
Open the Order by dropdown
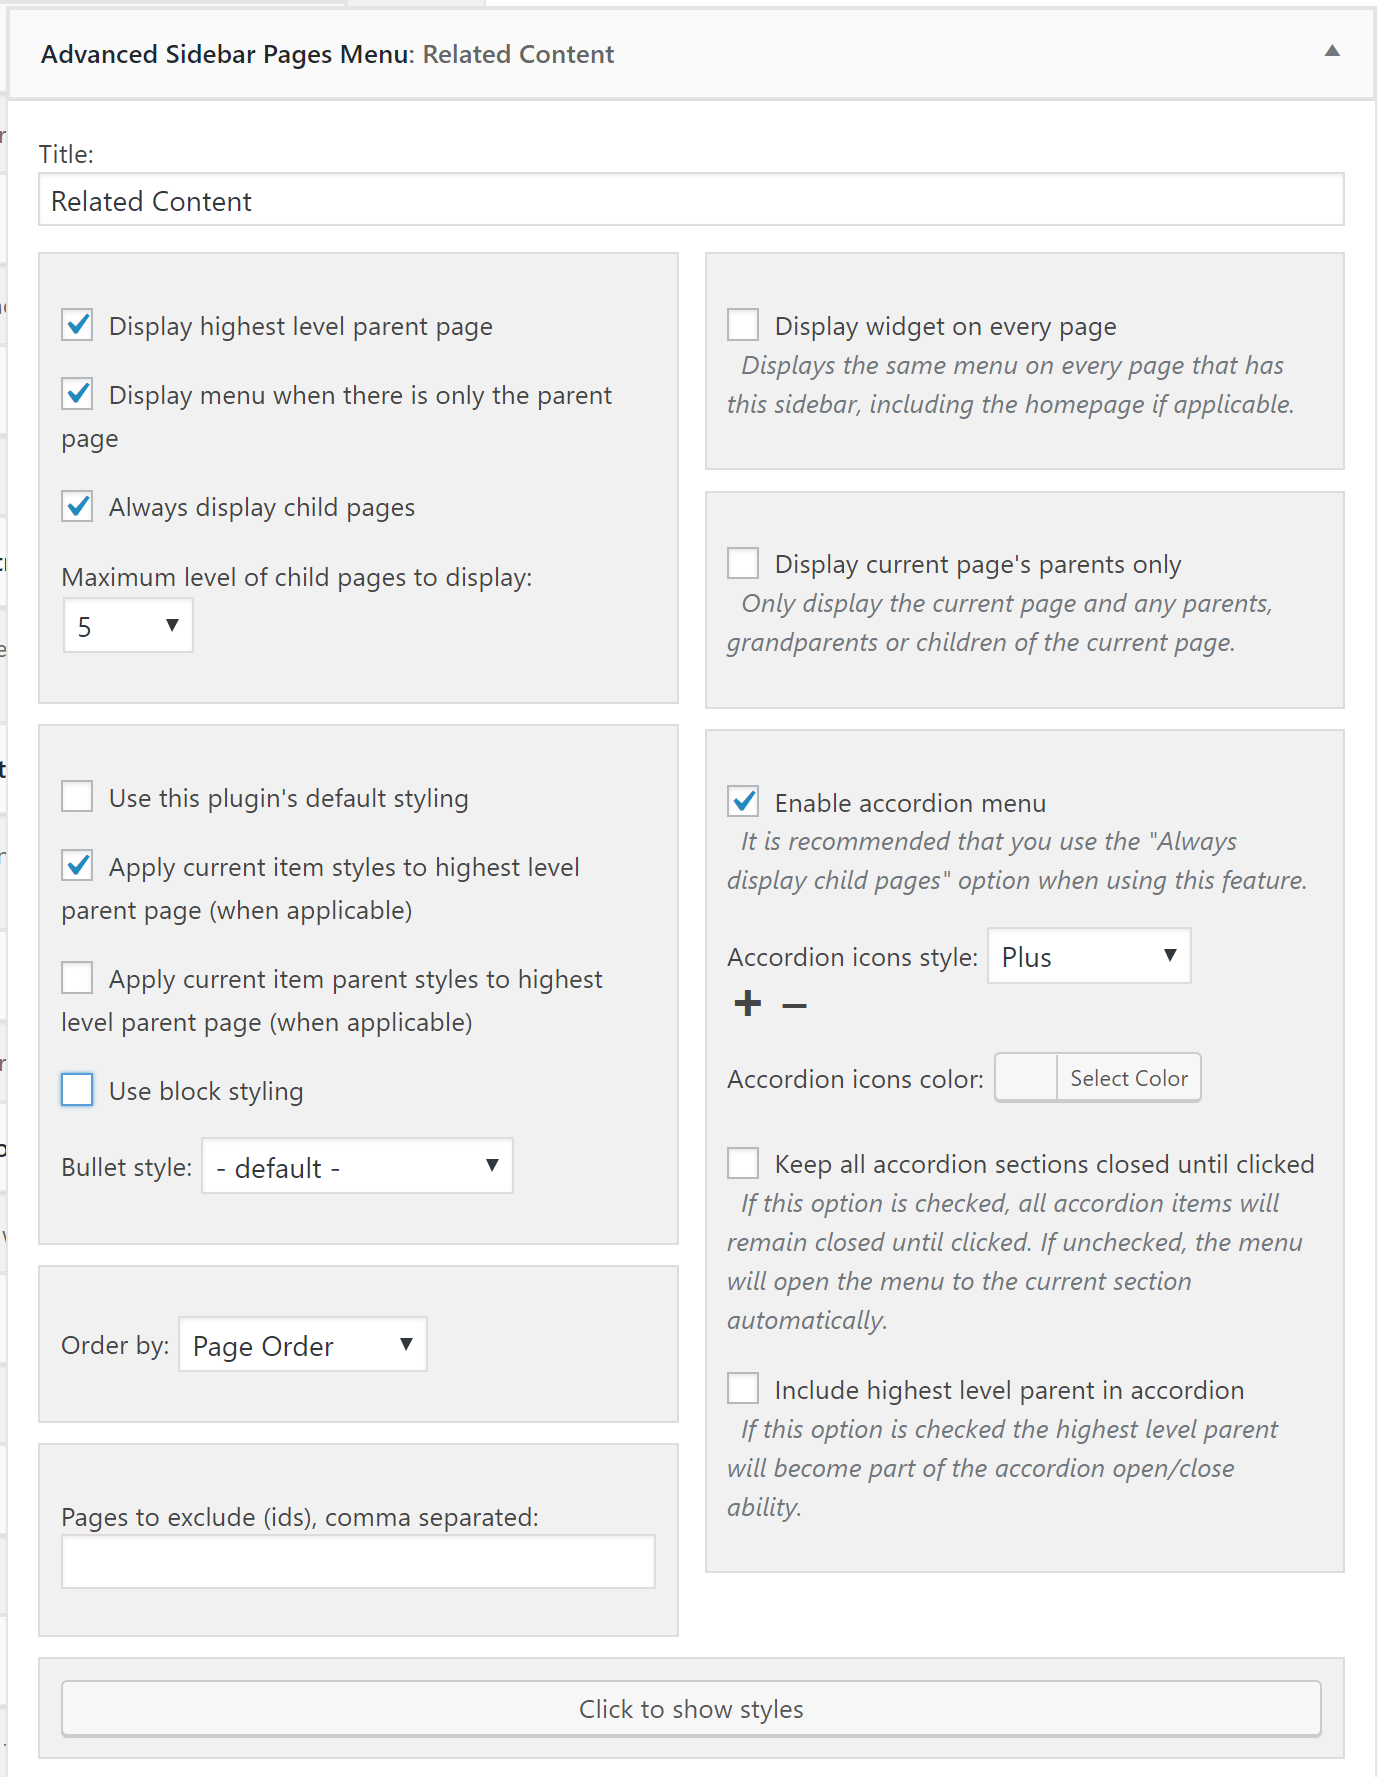[301, 1345]
